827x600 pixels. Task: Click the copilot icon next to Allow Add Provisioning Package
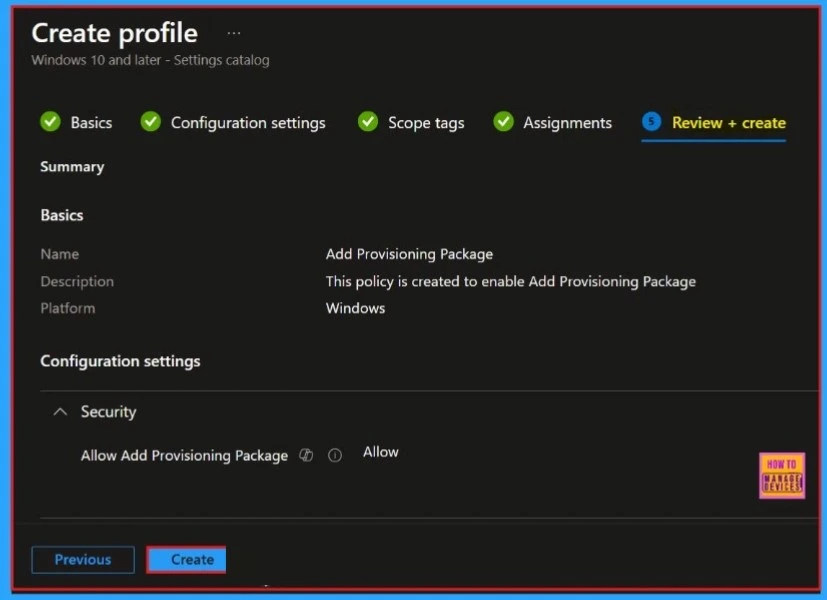pyautogui.click(x=306, y=455)
